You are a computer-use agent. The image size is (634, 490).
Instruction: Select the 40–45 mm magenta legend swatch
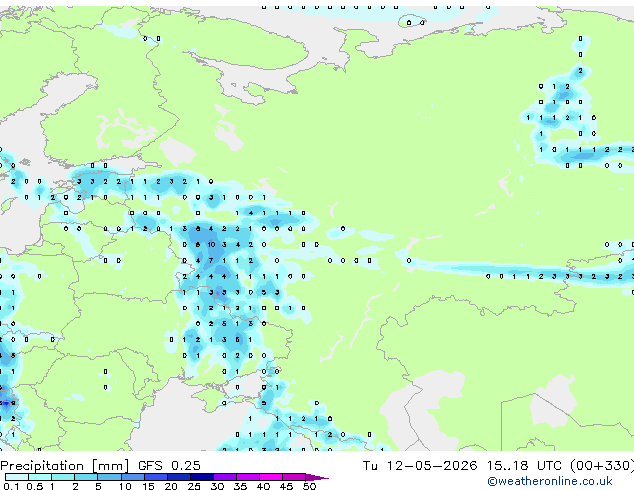coord(271,477)
